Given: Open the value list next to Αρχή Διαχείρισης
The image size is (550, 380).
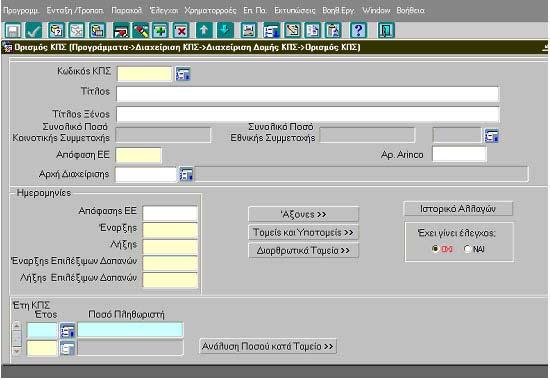Looking at the screenshot, I should point(186,174).
